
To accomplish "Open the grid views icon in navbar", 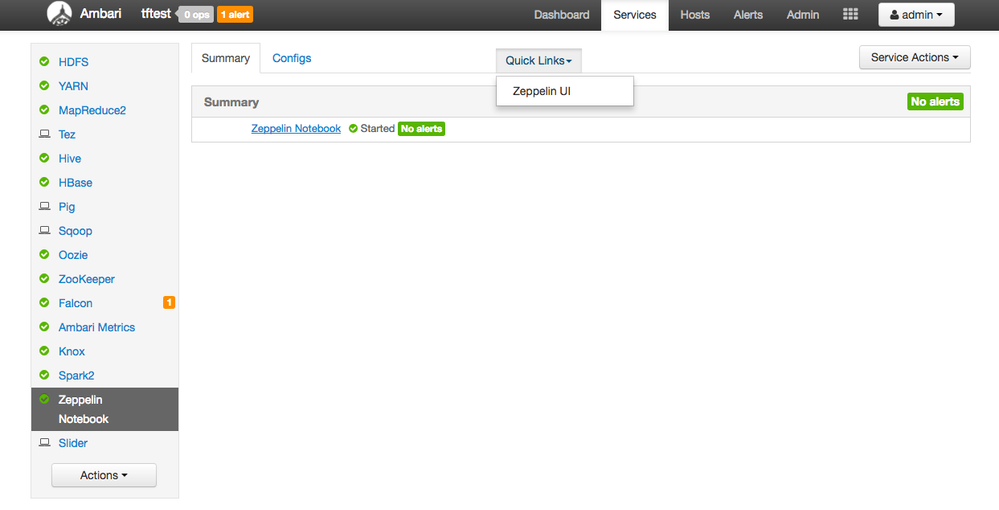I will (x=850, y=14).
